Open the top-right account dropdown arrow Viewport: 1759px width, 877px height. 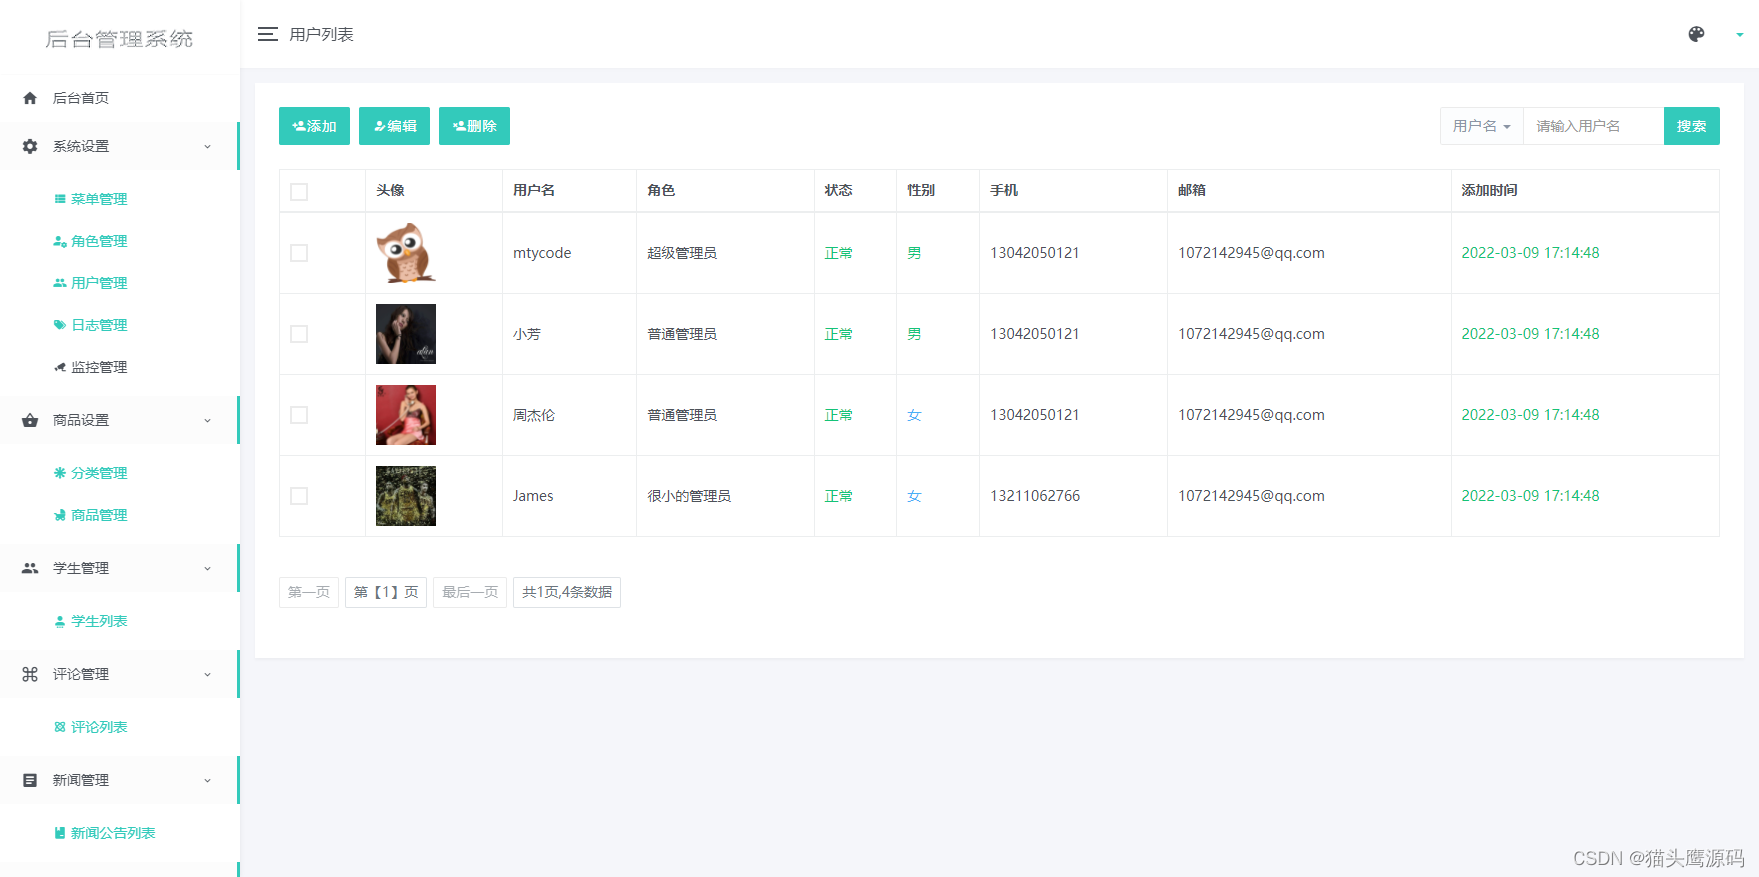[x=1740, y=35]
